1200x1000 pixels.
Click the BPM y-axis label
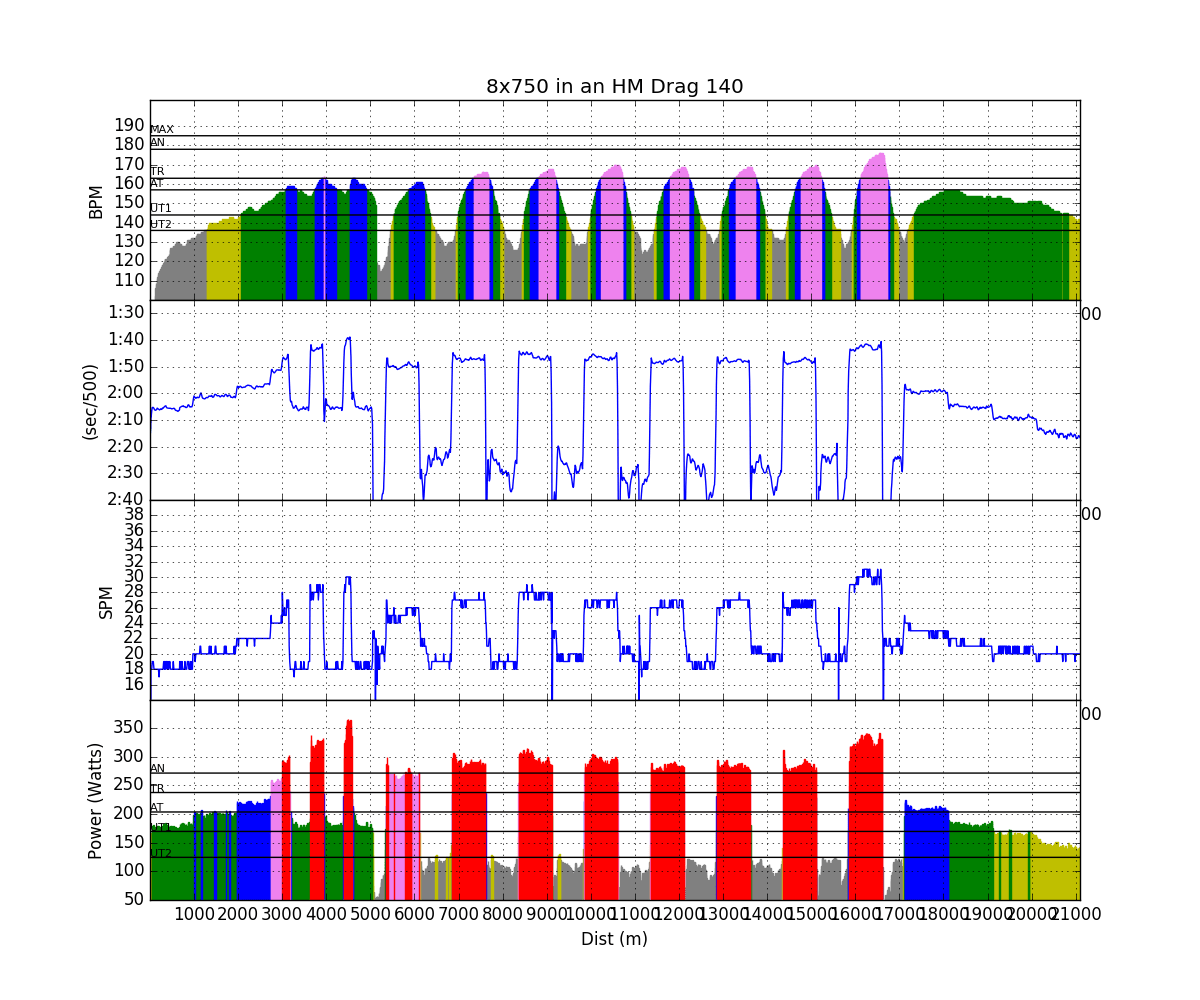click(x=96, y=201)
